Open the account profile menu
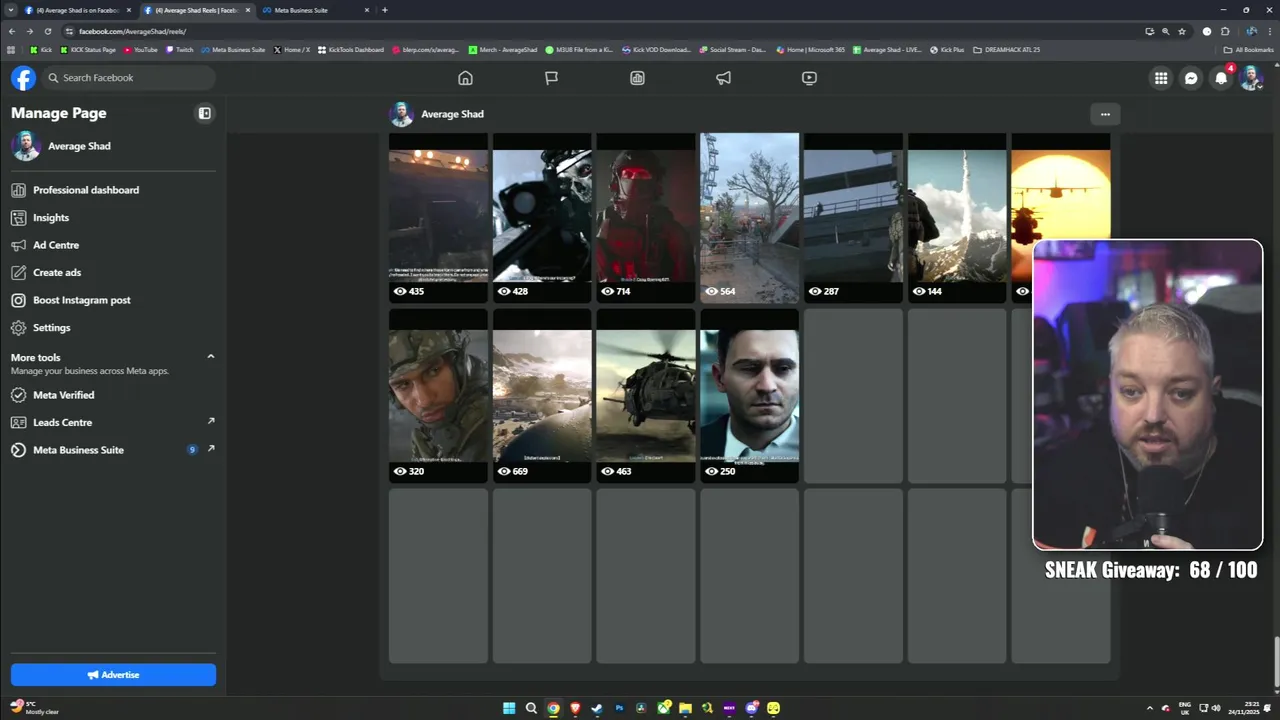1280x720 pixels. tap(1251, 78)
